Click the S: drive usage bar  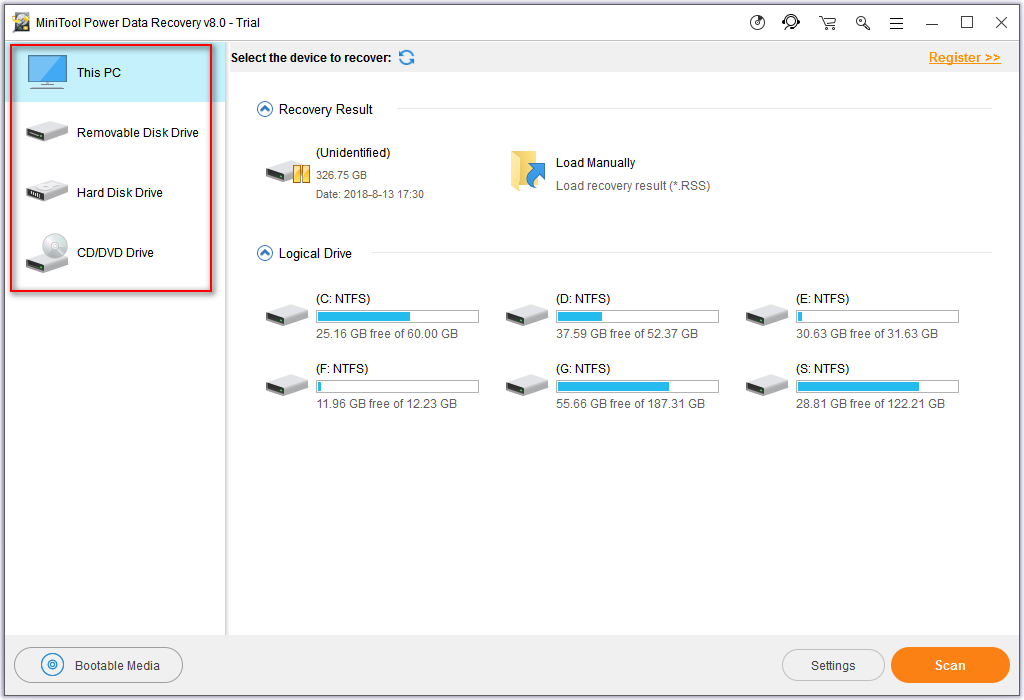tap(877, 387)
